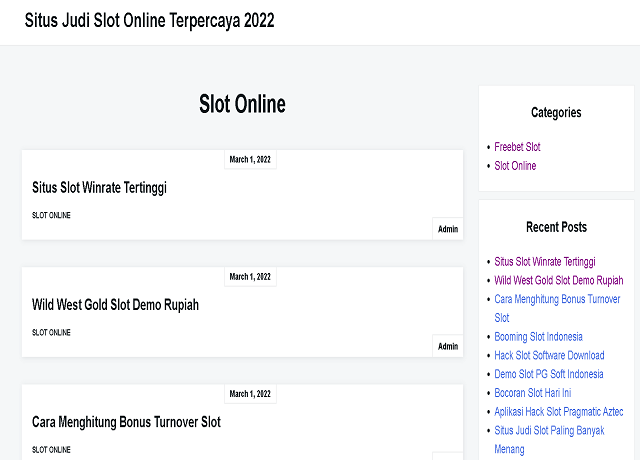This screenshot has width=640, height=460.
Task: Click Admin author on the first post
Action: click(x=448, y=229)
